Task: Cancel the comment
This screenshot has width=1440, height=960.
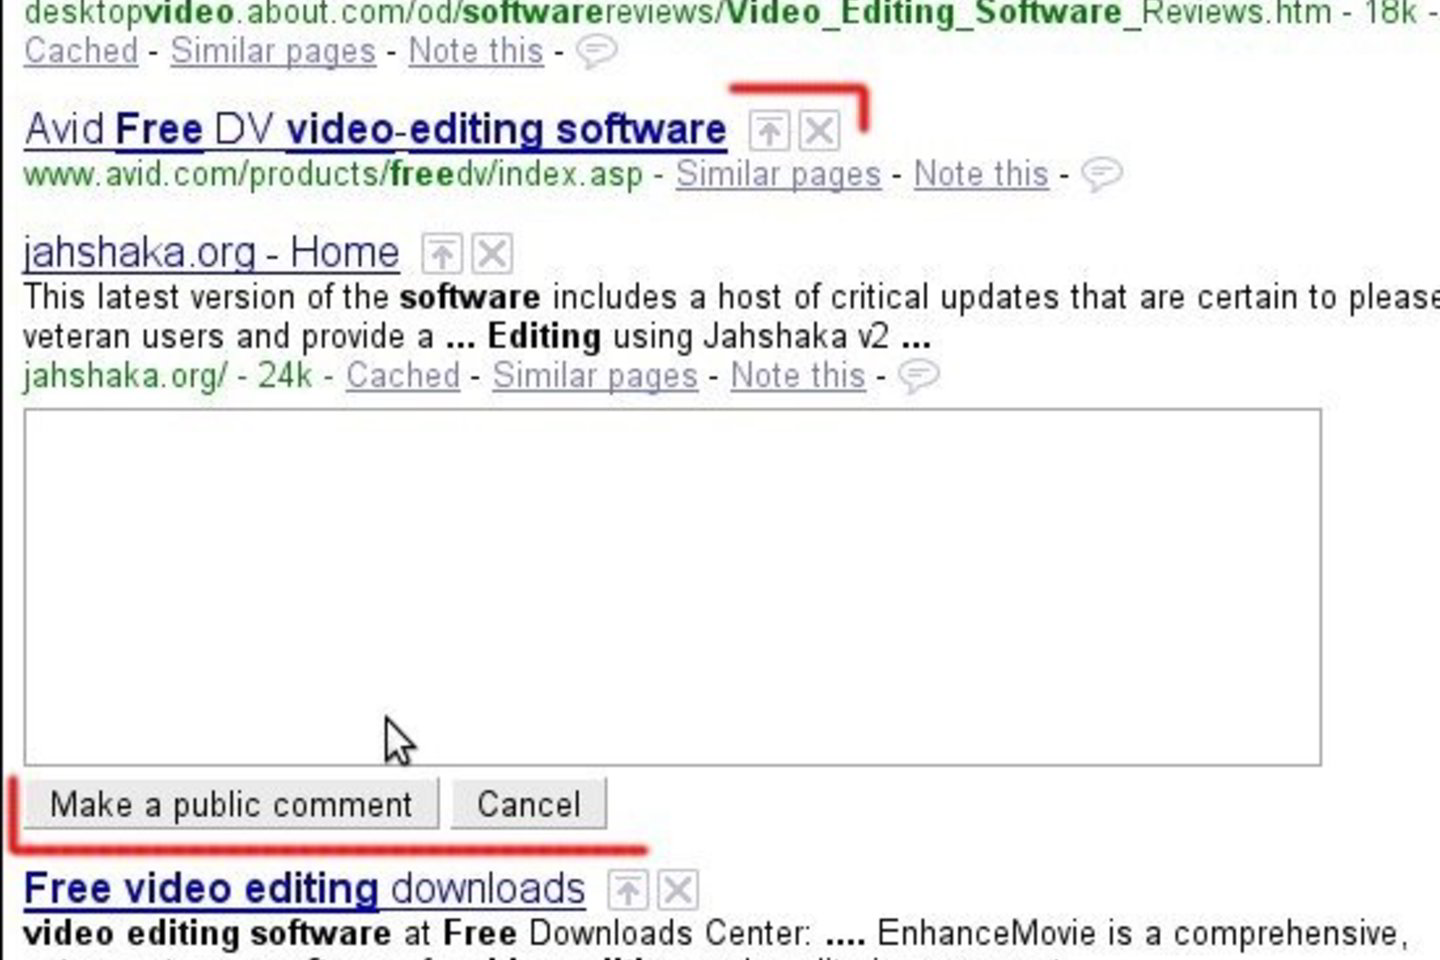Action: point(528,805)
